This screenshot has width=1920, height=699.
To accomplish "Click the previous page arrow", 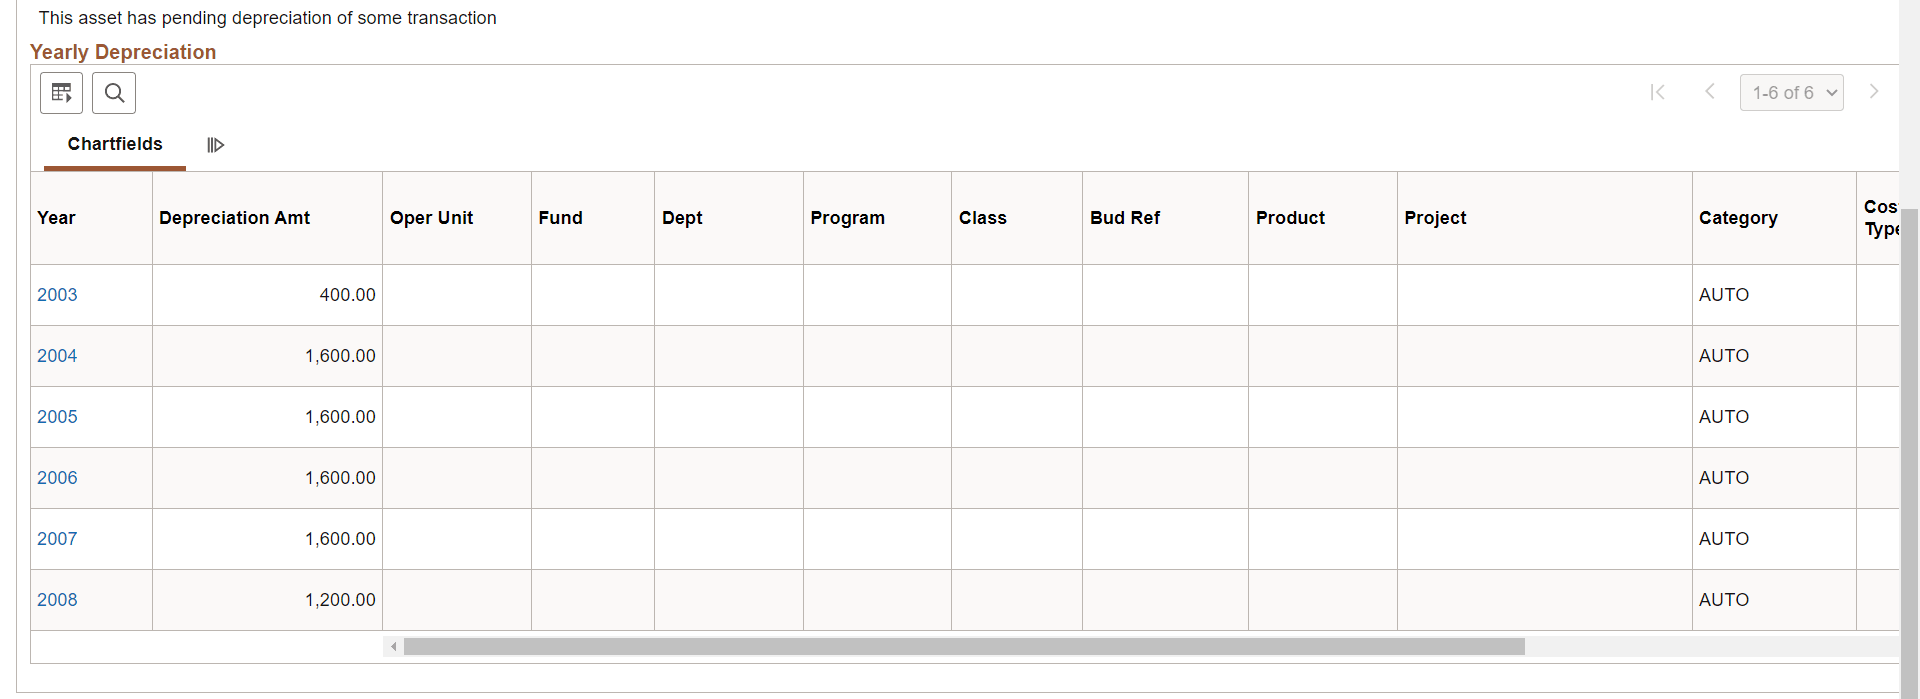I will pyautogui.click(x=1710, y=92).
